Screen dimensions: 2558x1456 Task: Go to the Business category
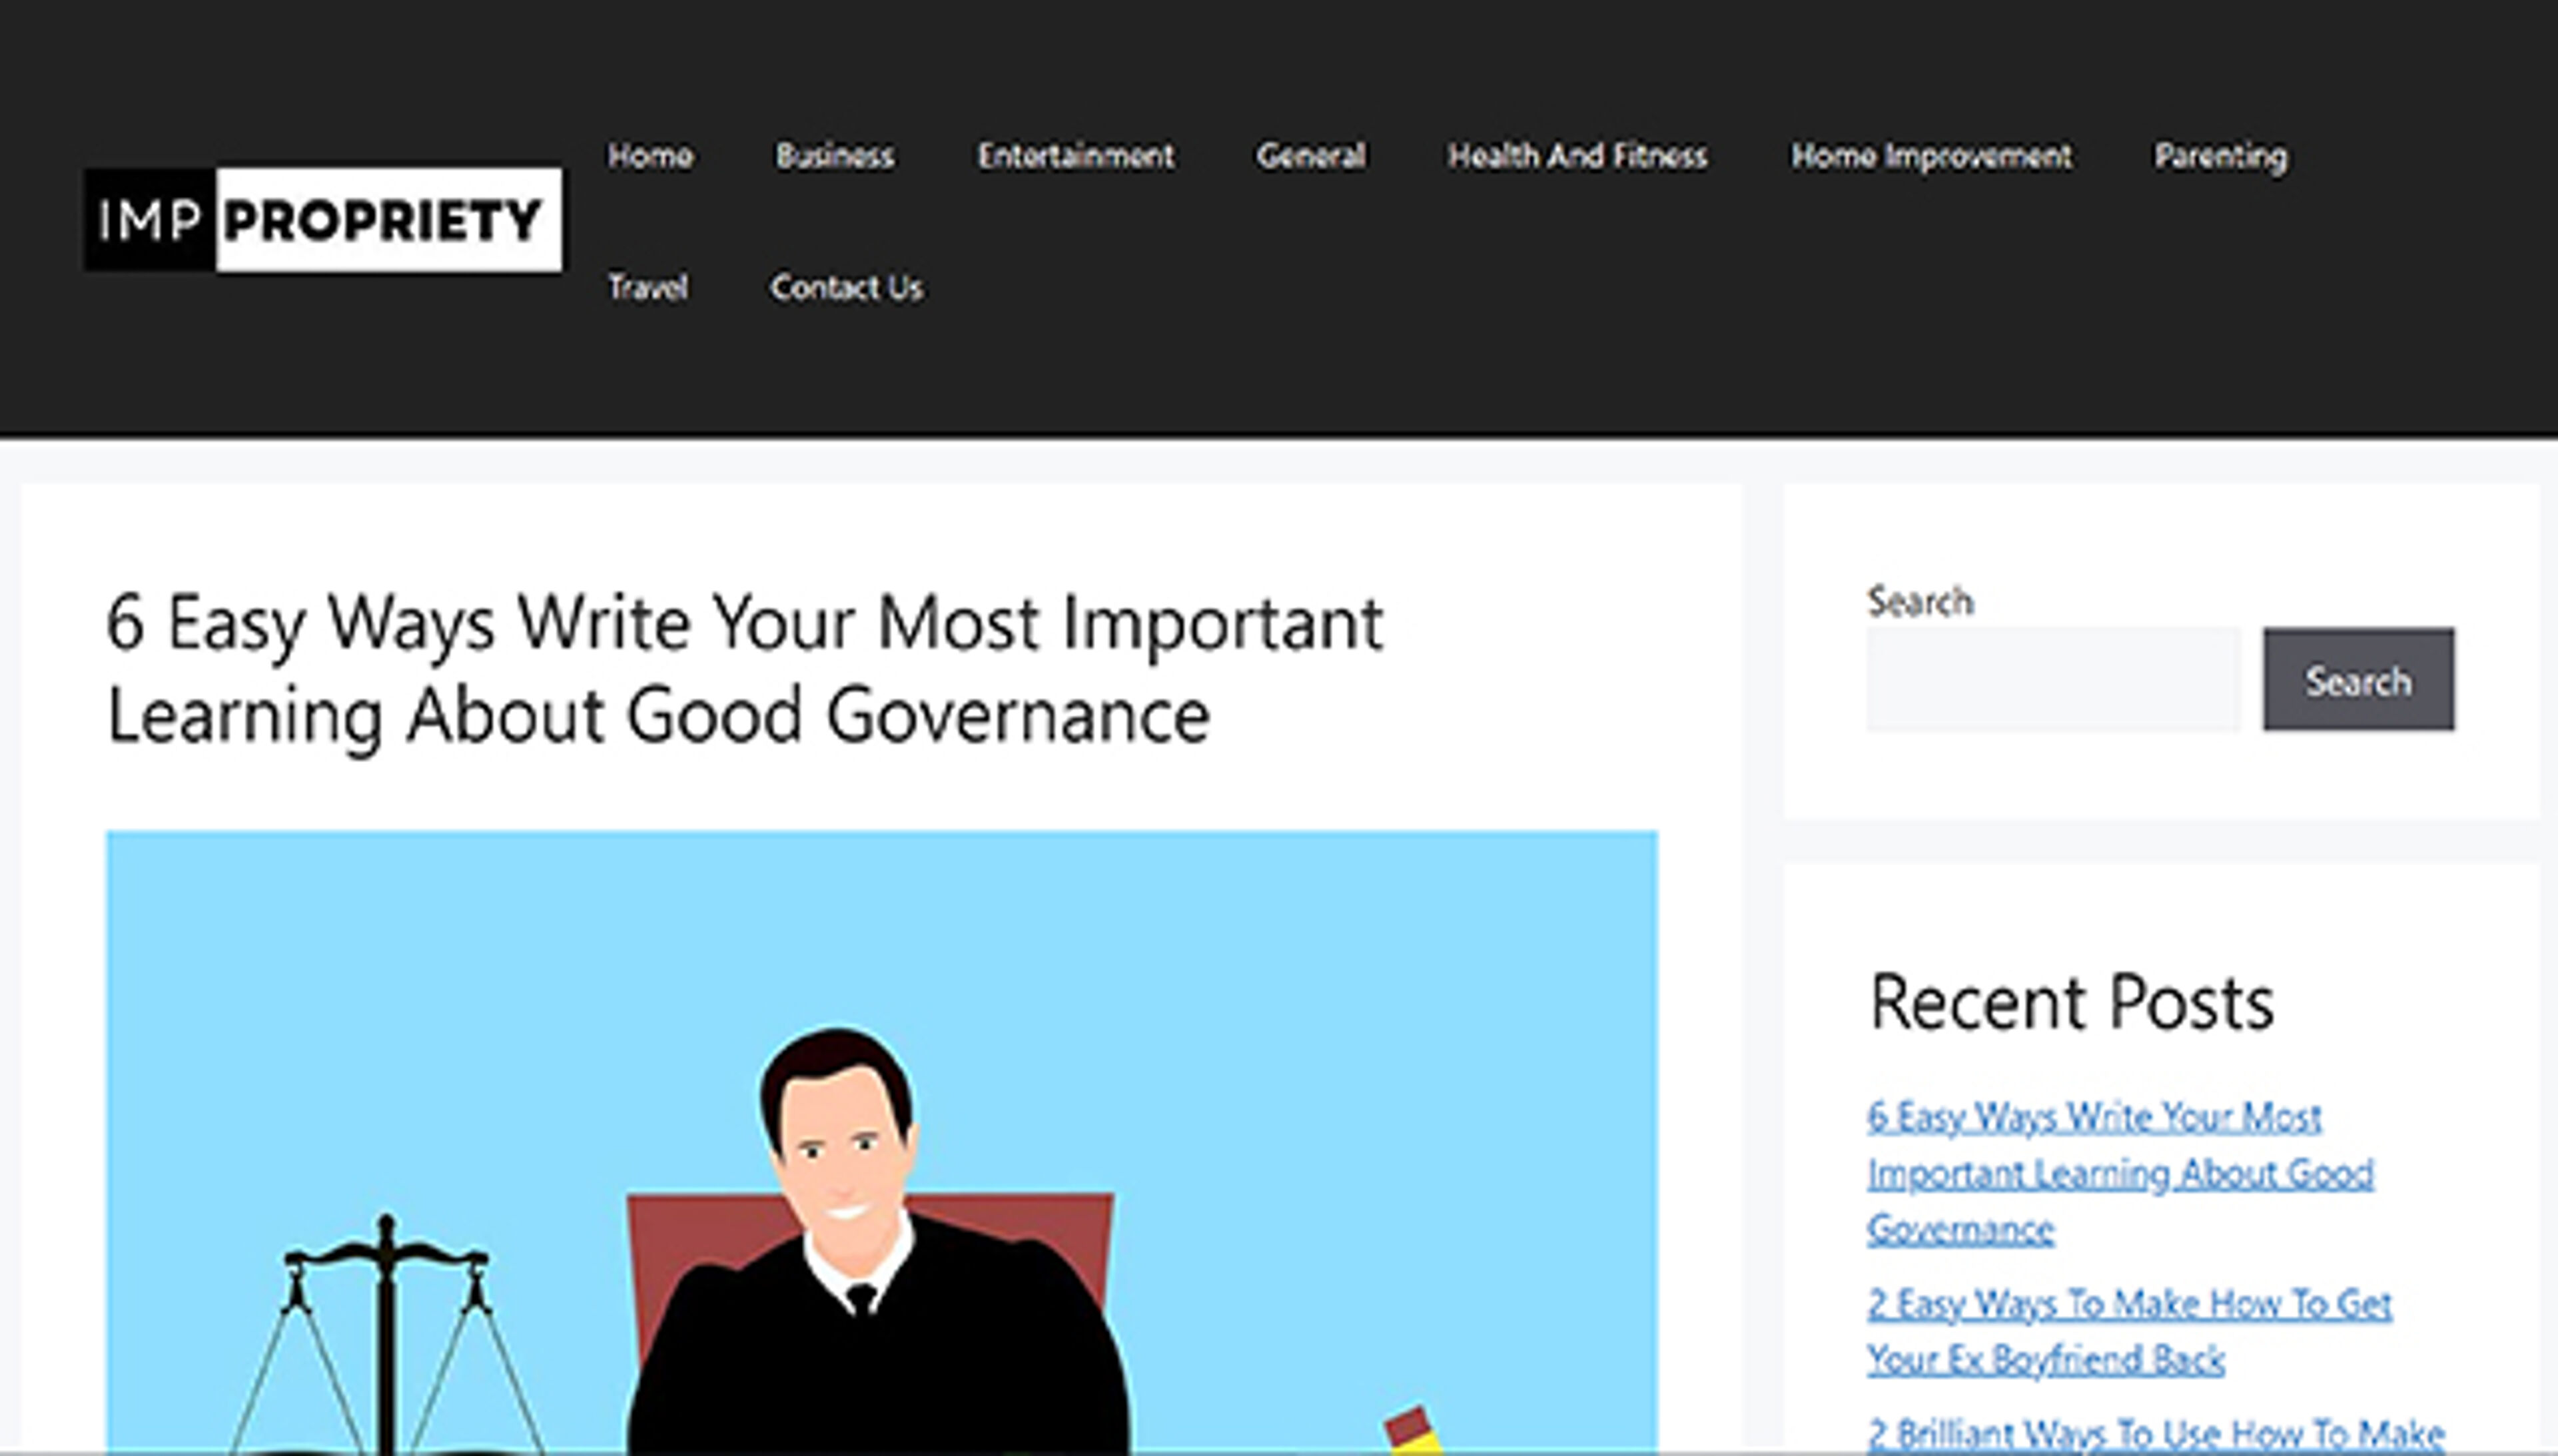pos(835,156)
